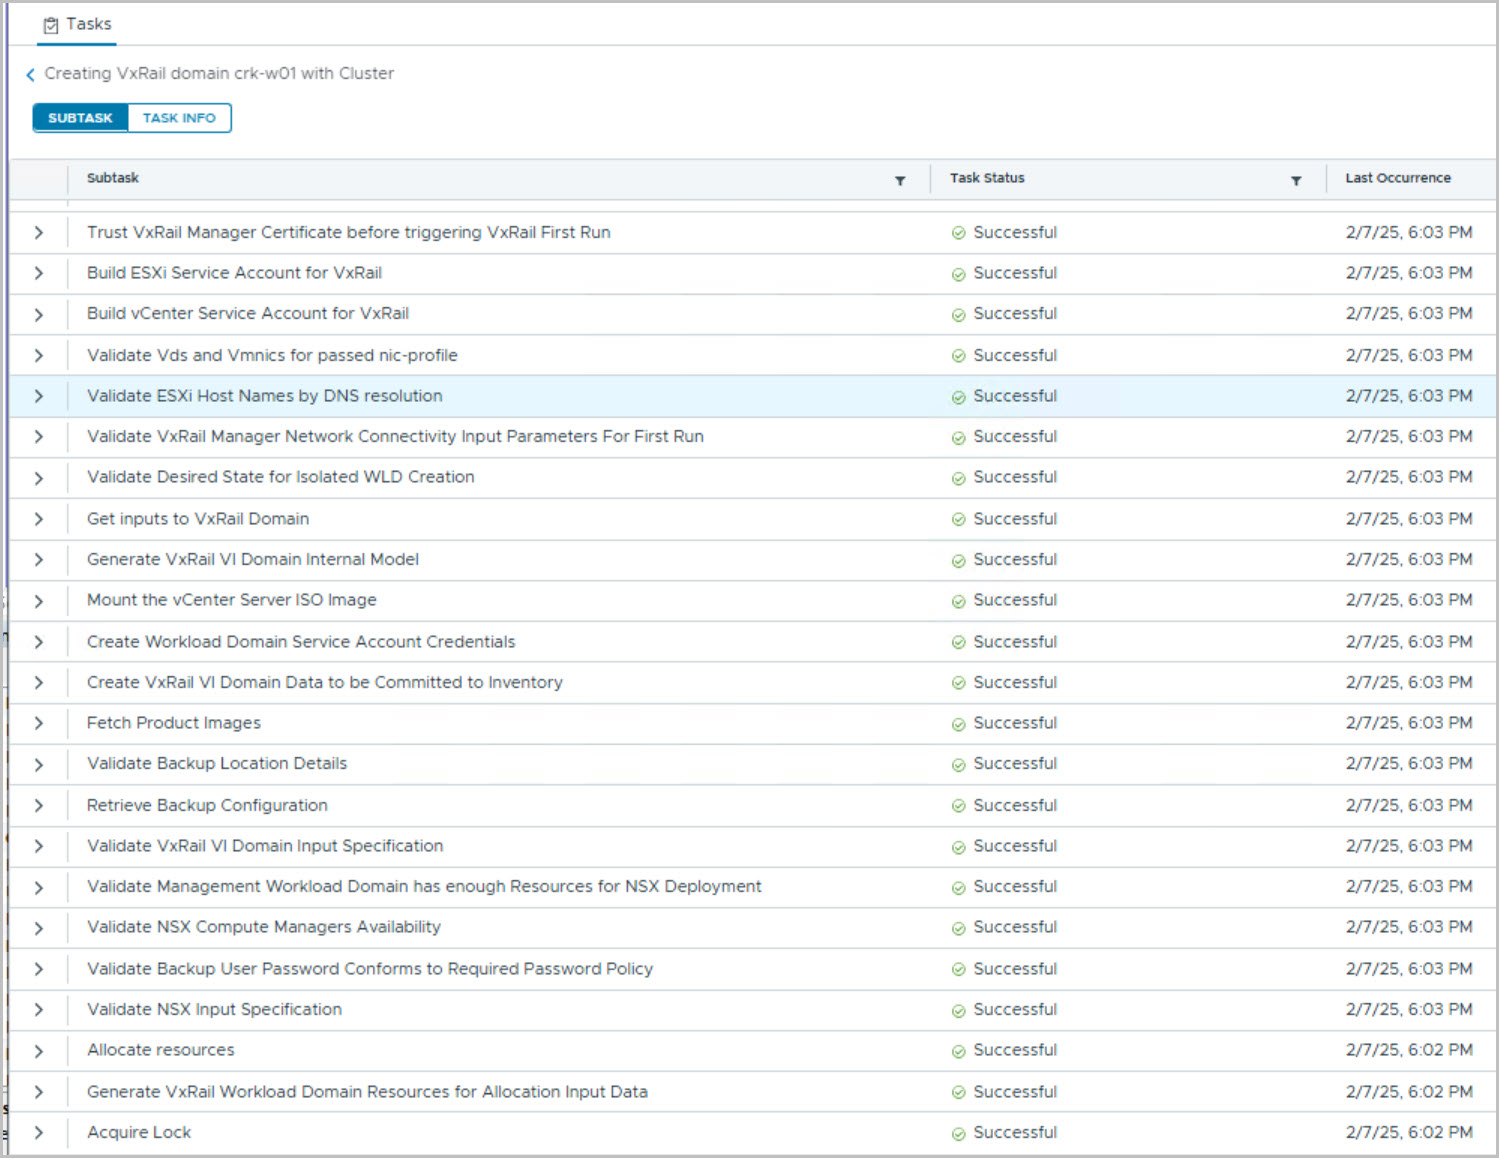This screenshot has height=1158, width=1499.
Task: Click the Last Occurrence column header
Action: [x=1397, y=178]
